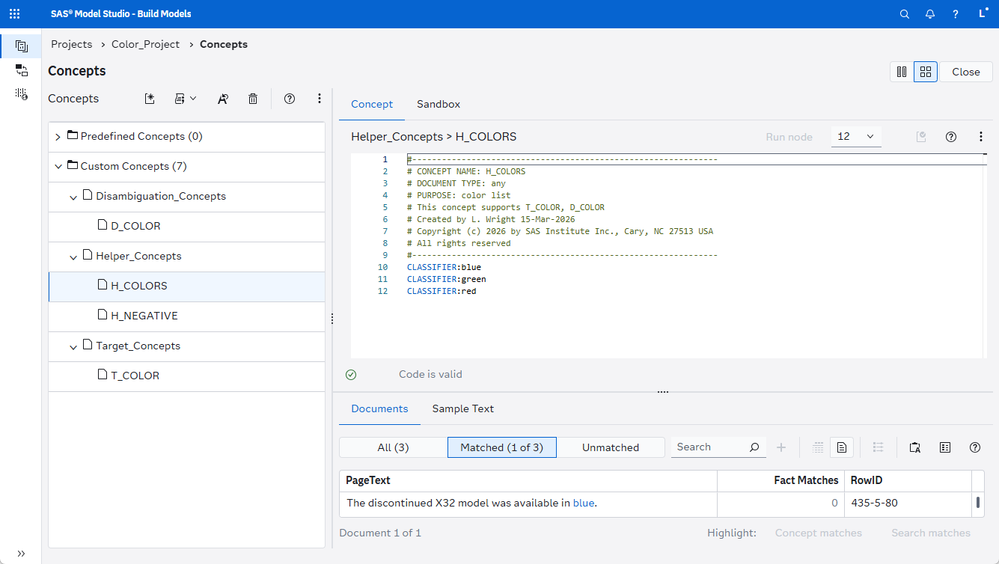Click row ID 435-5-80 cell
The width and height of the screenshot is (999, 564).
tap(907, 503)
